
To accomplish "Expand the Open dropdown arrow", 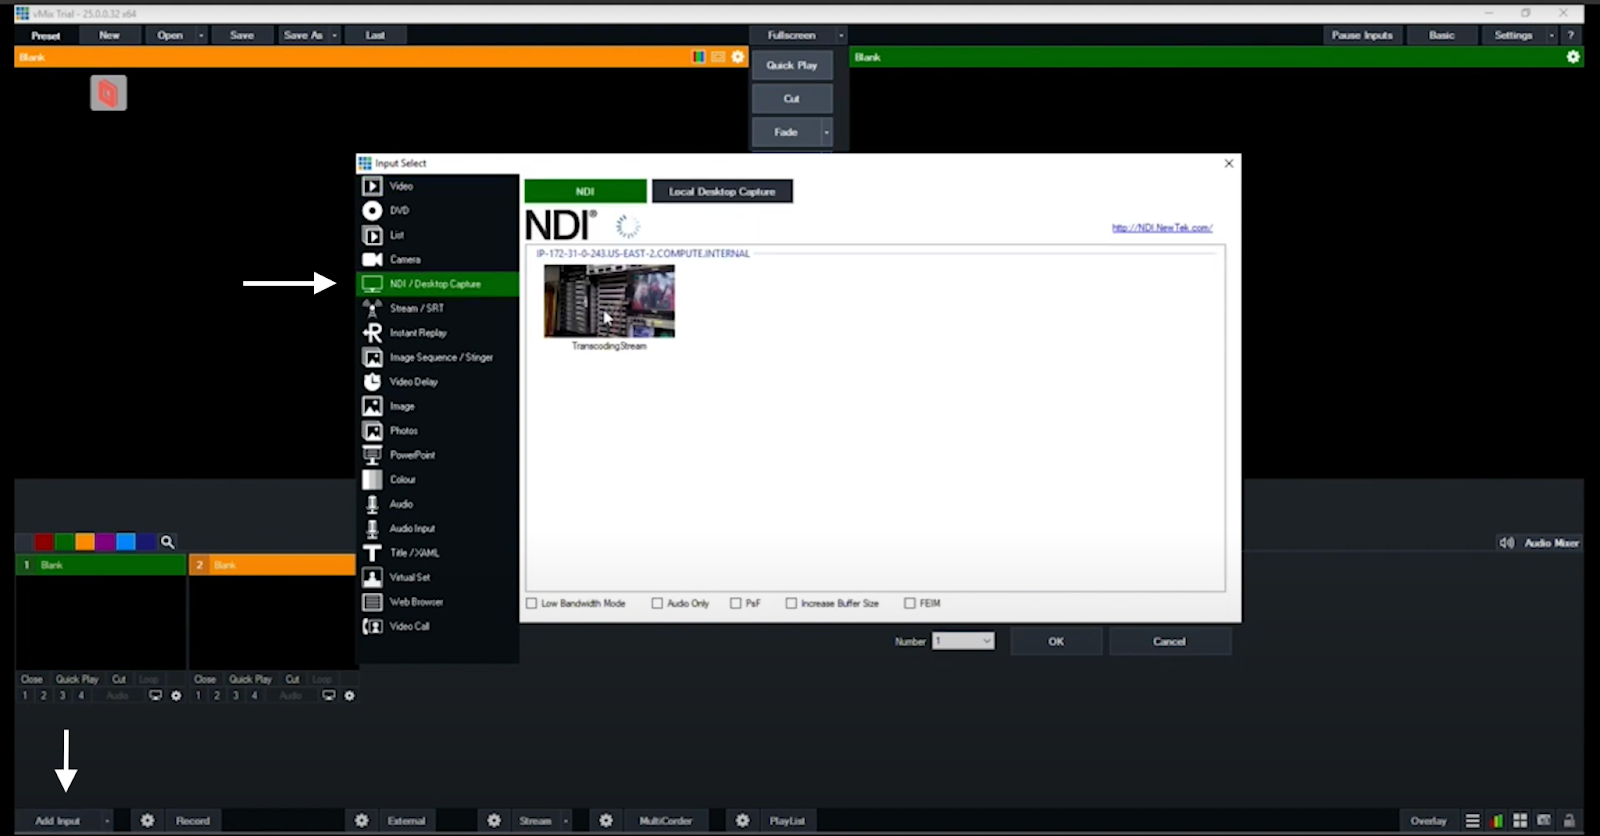I will [x=201, y=35].
